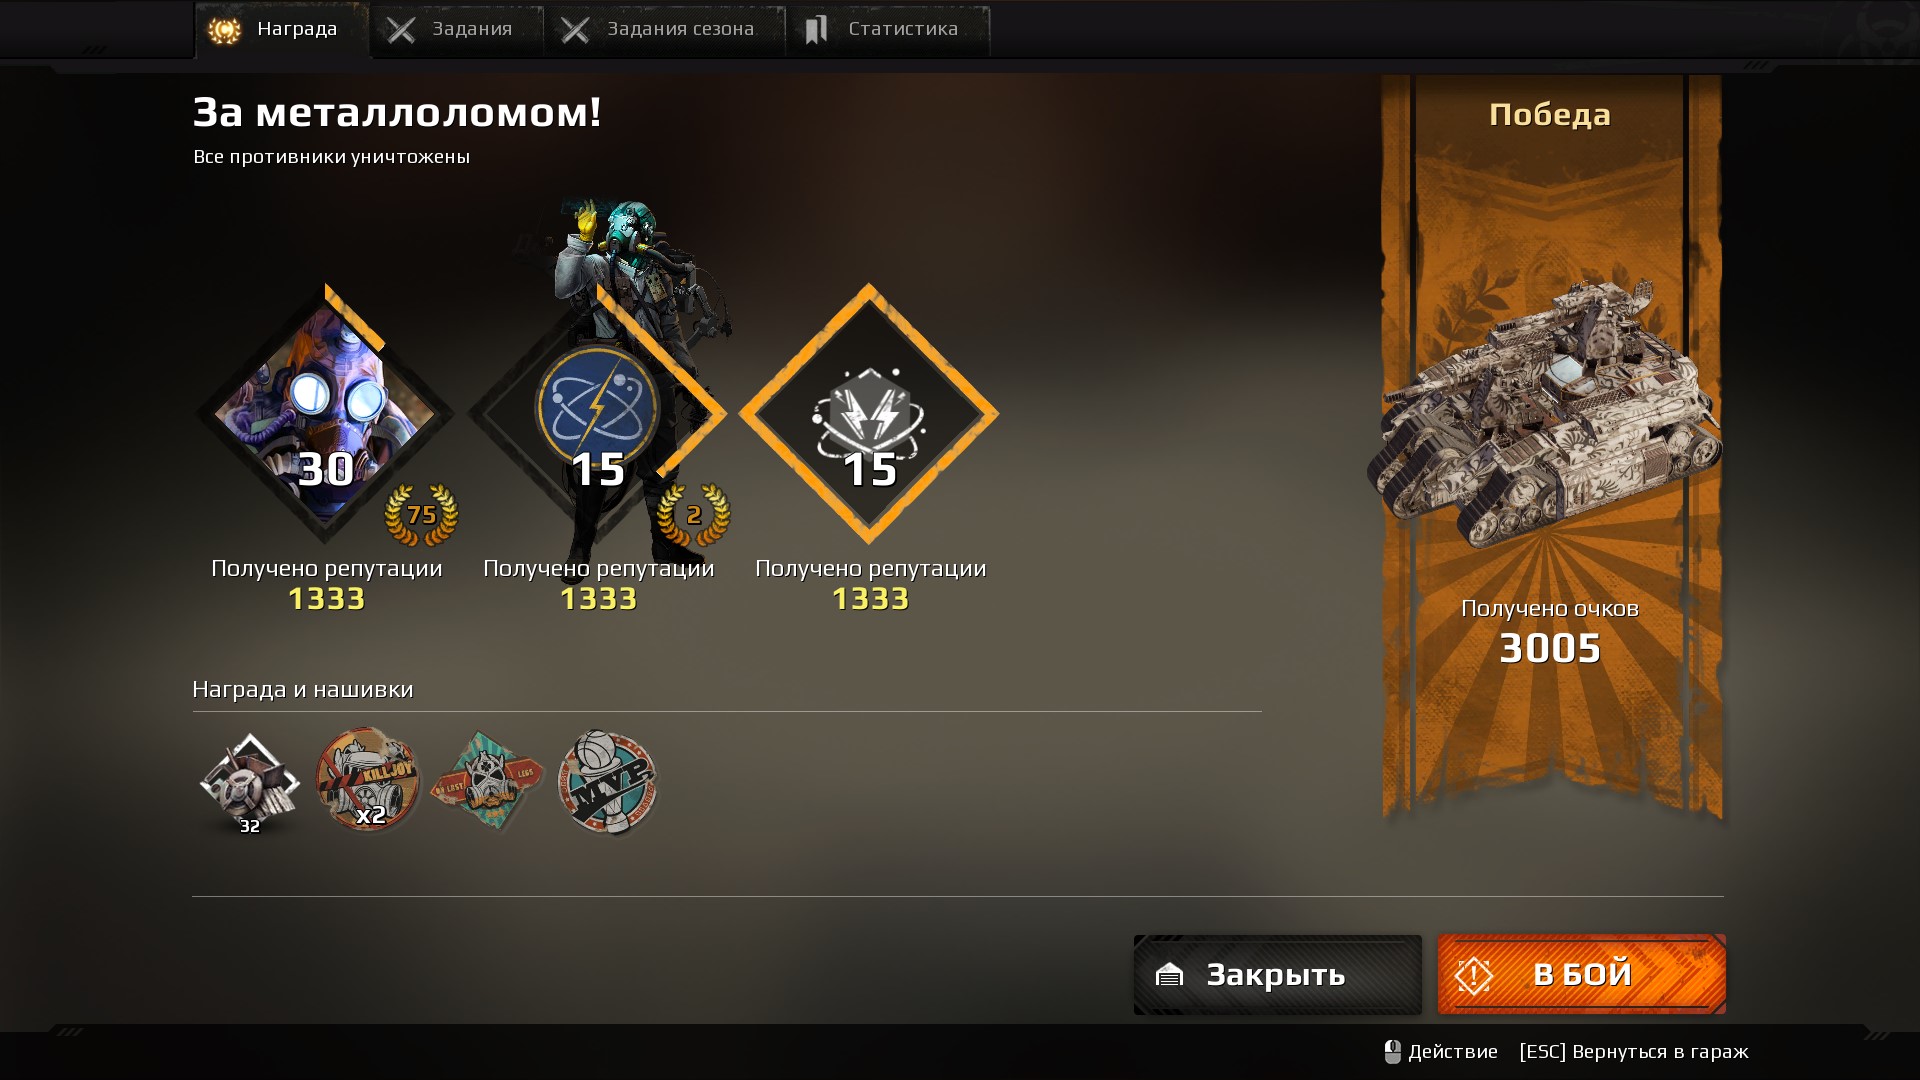Image resolution: width=1920 pixels, height=1080 pixels.
Task: Start a new battle with В БОЙ
Action: (1581, 975)
